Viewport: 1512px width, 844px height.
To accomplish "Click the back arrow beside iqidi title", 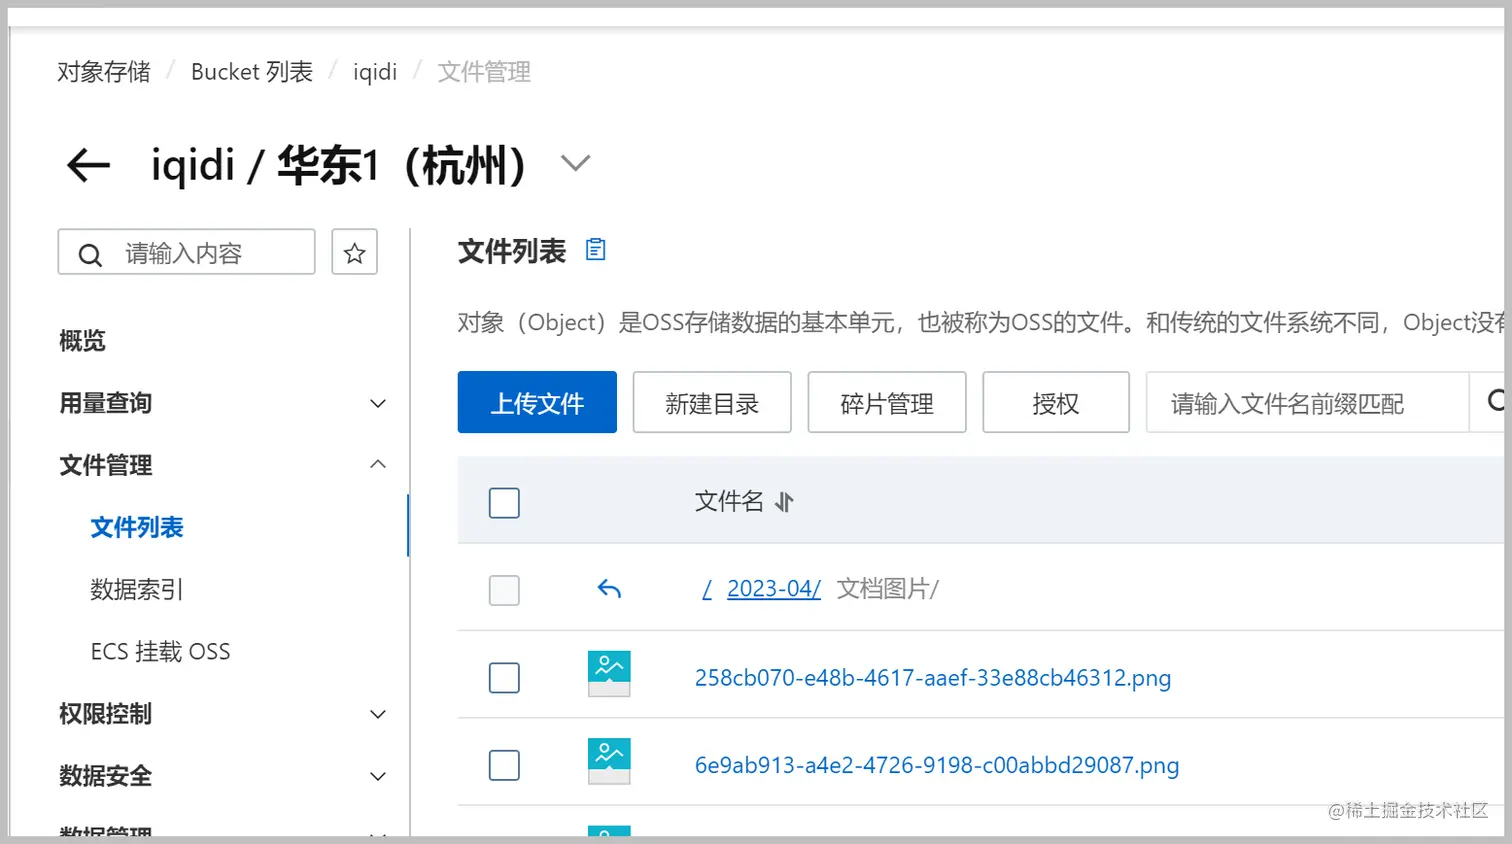I will pyautogui.click(x=88, y=165).
